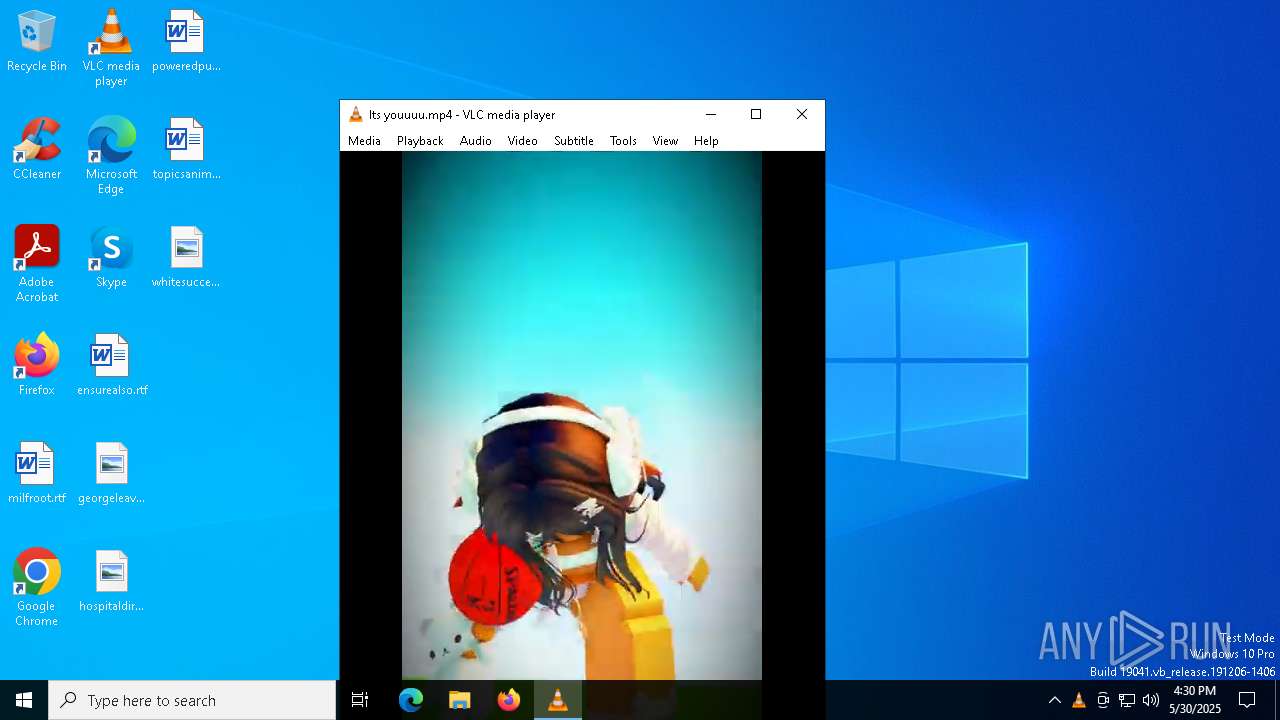
Task: Open the volume speaker tray icon
Action: 1151,700
